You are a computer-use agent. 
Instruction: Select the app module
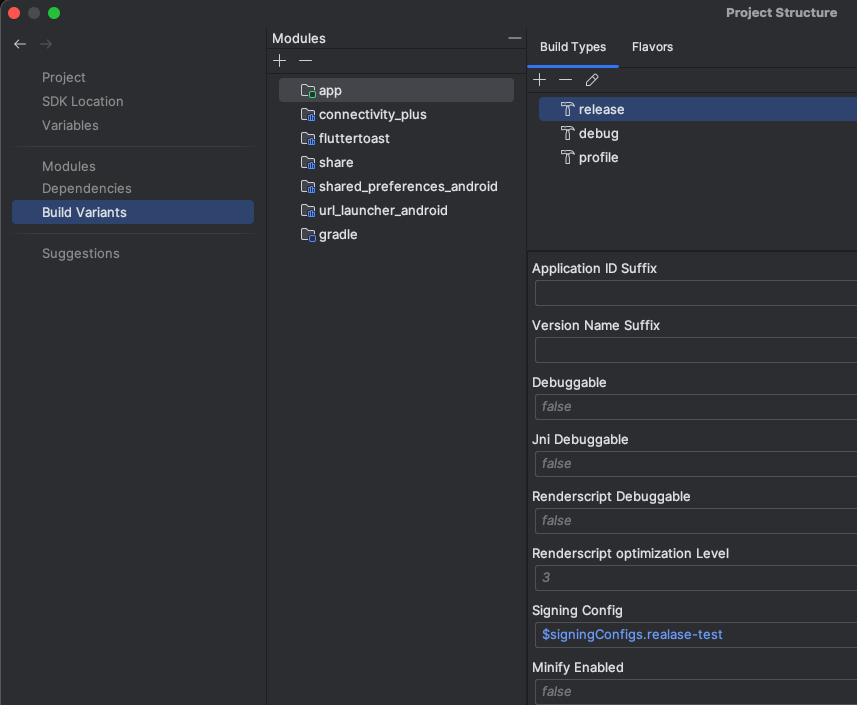coord(330,90)
